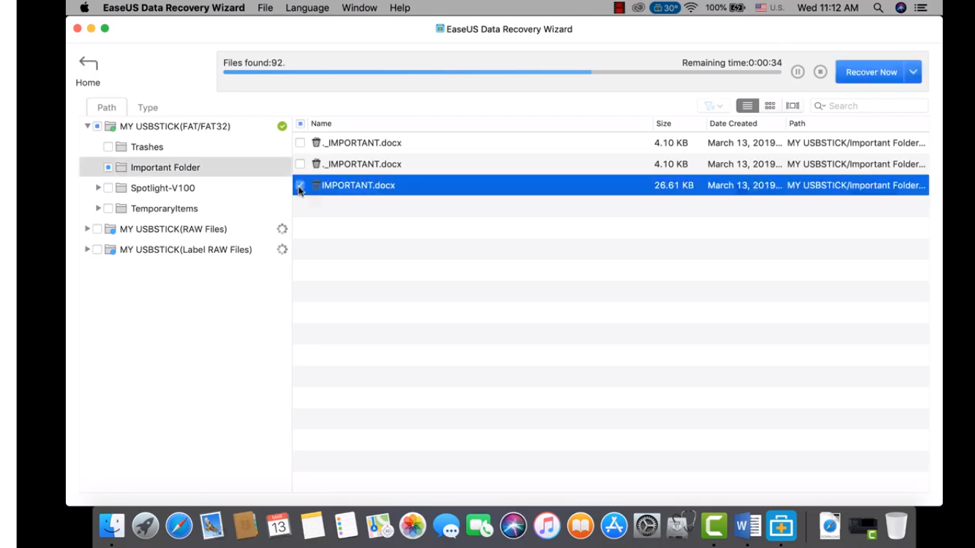
Task: Expand the Spotlight-V100 folder
Action: click(x=98, y=188)
